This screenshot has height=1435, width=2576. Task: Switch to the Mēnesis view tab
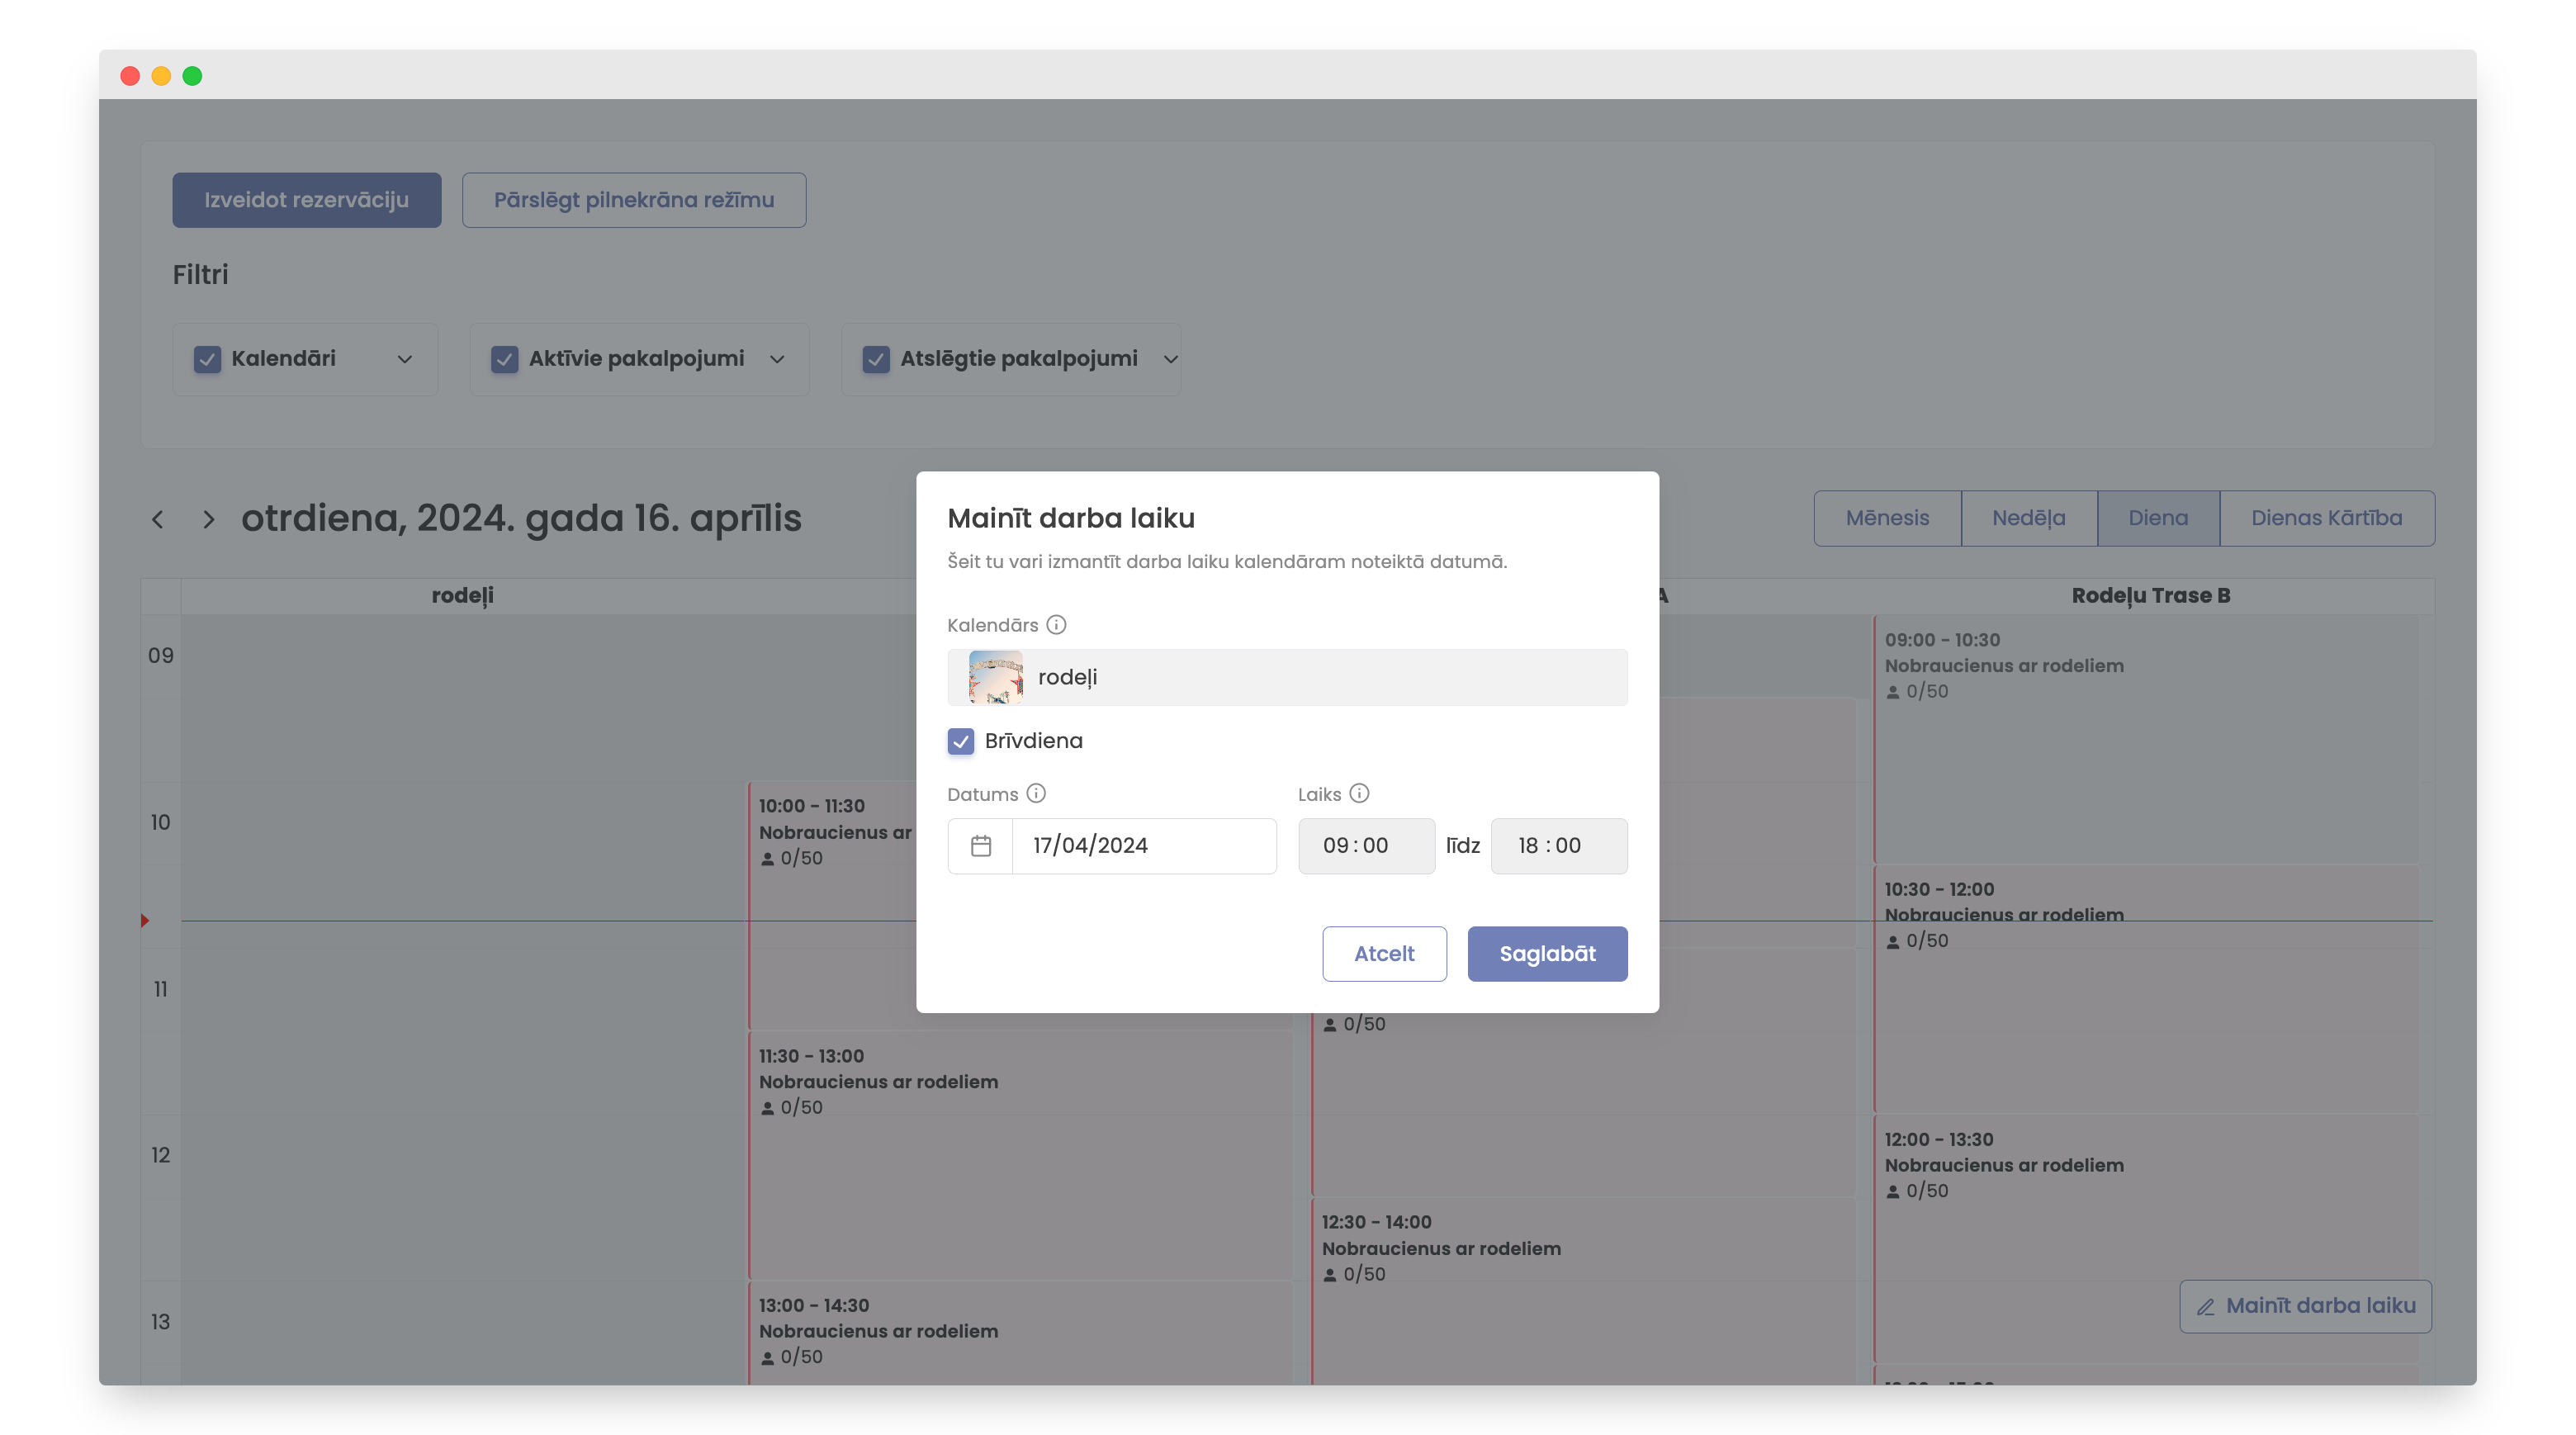click(x=1887, y=518)
